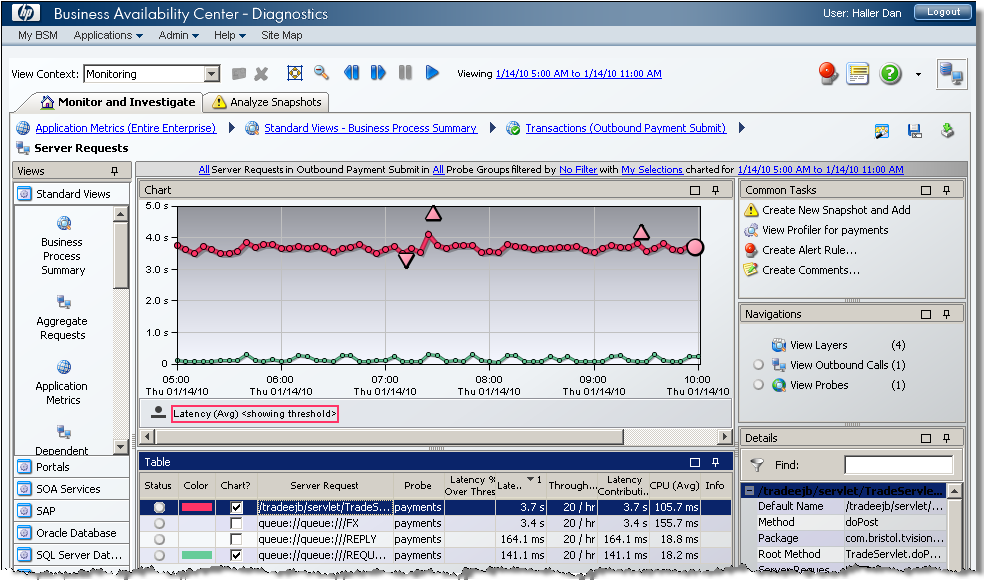
Task: Select the View Probes radio button
Action: 759,385
